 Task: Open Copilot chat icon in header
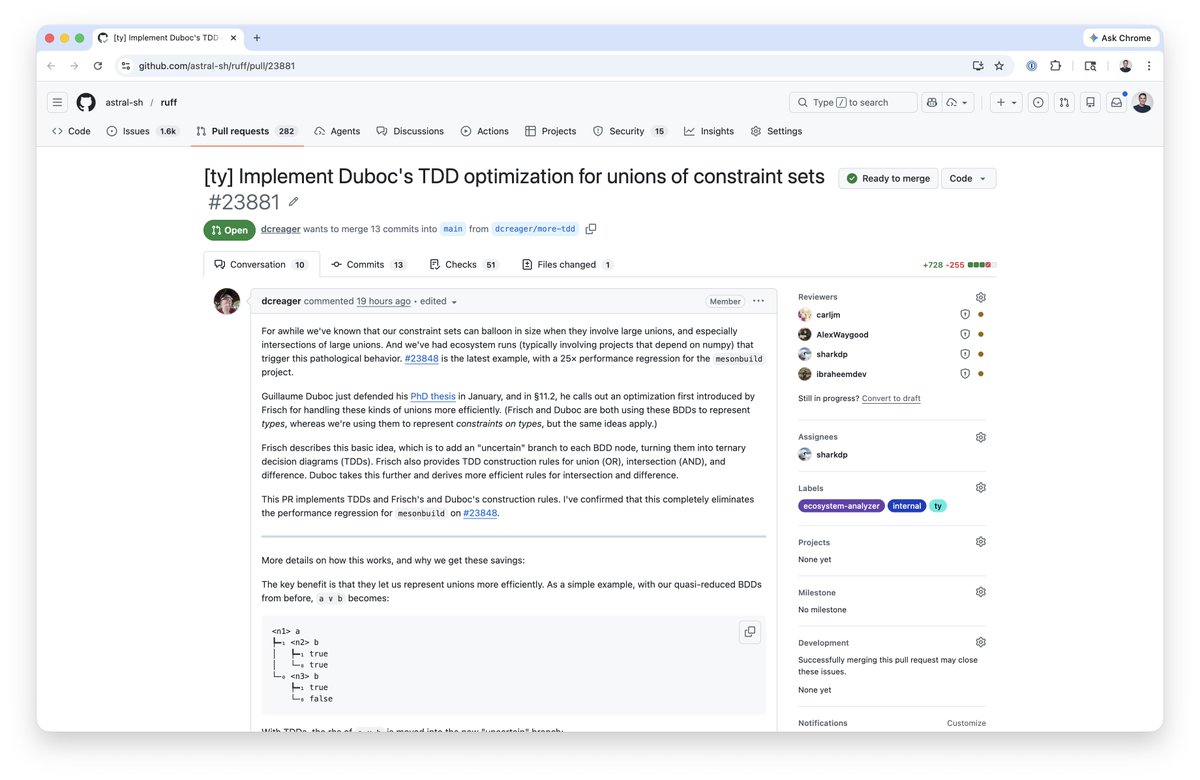(x=932, y=102)
